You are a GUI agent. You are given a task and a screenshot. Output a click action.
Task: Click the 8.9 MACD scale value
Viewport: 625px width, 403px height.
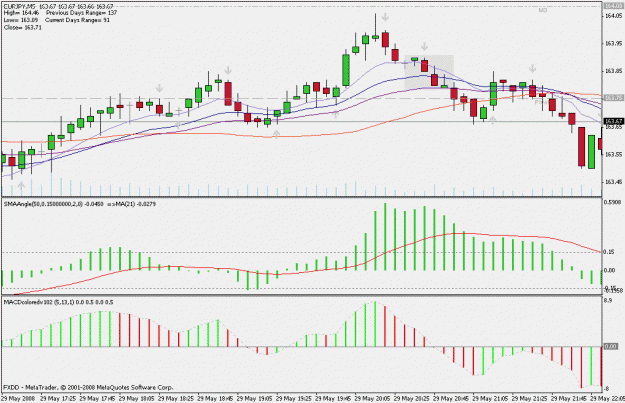608,301
